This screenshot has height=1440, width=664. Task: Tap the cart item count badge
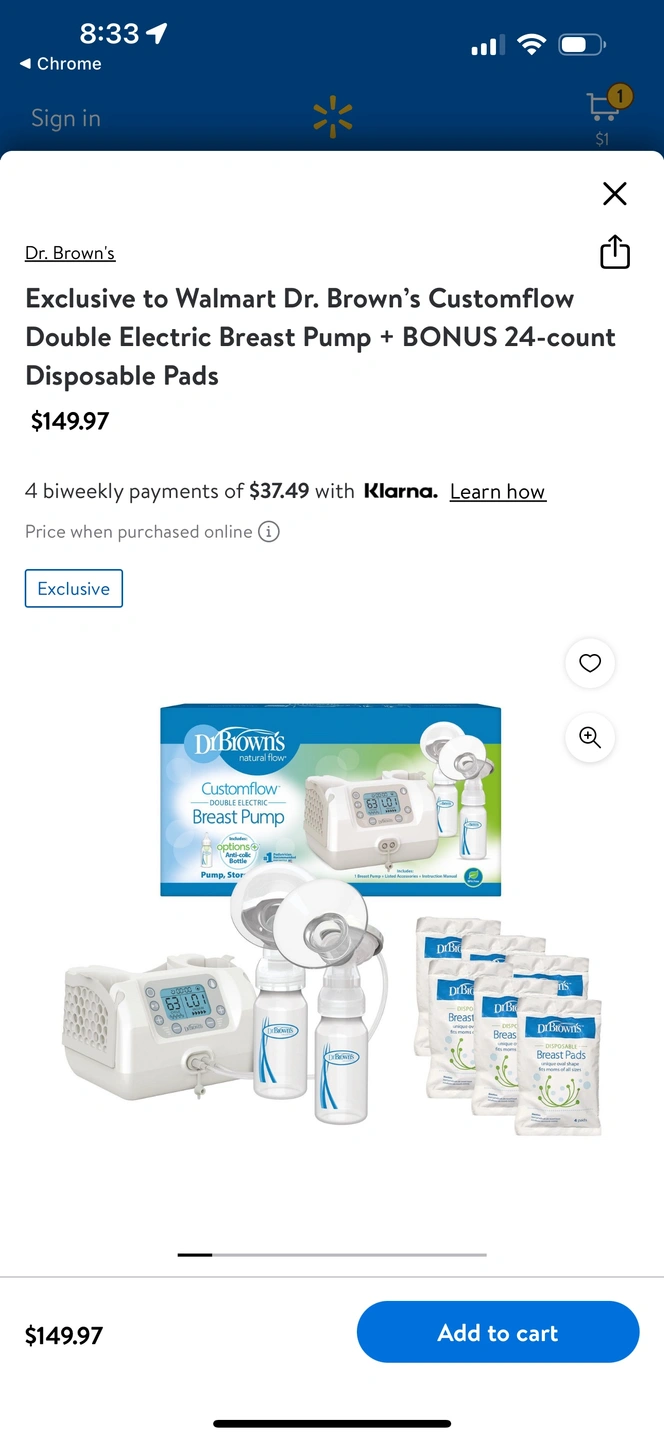pos(620,97)
